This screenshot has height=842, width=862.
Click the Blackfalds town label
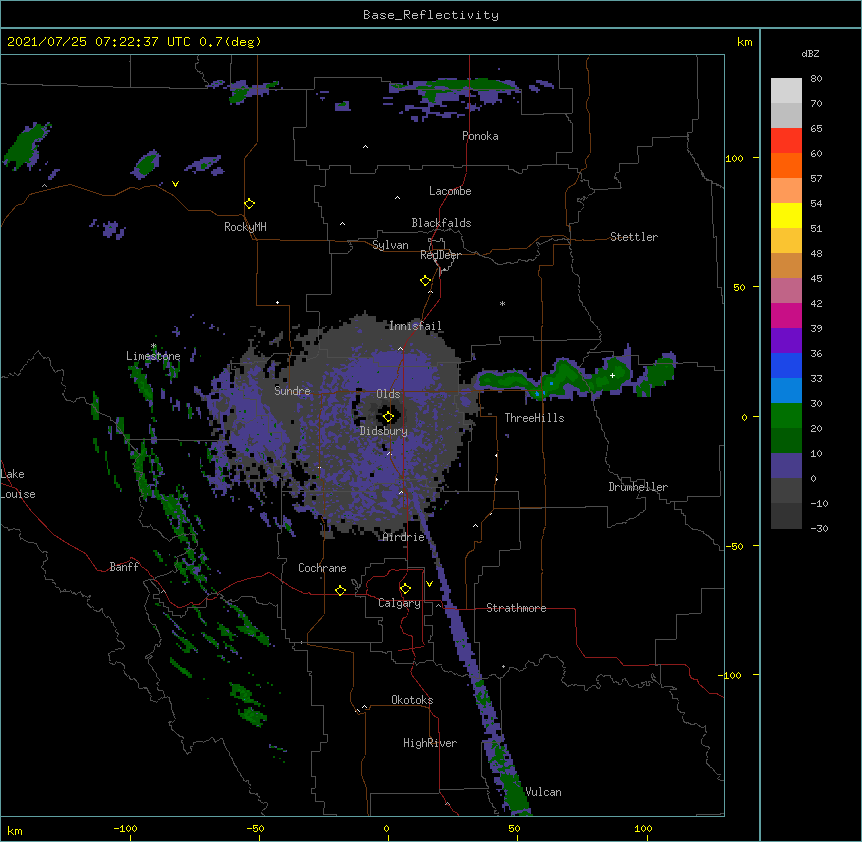(441, 223)
